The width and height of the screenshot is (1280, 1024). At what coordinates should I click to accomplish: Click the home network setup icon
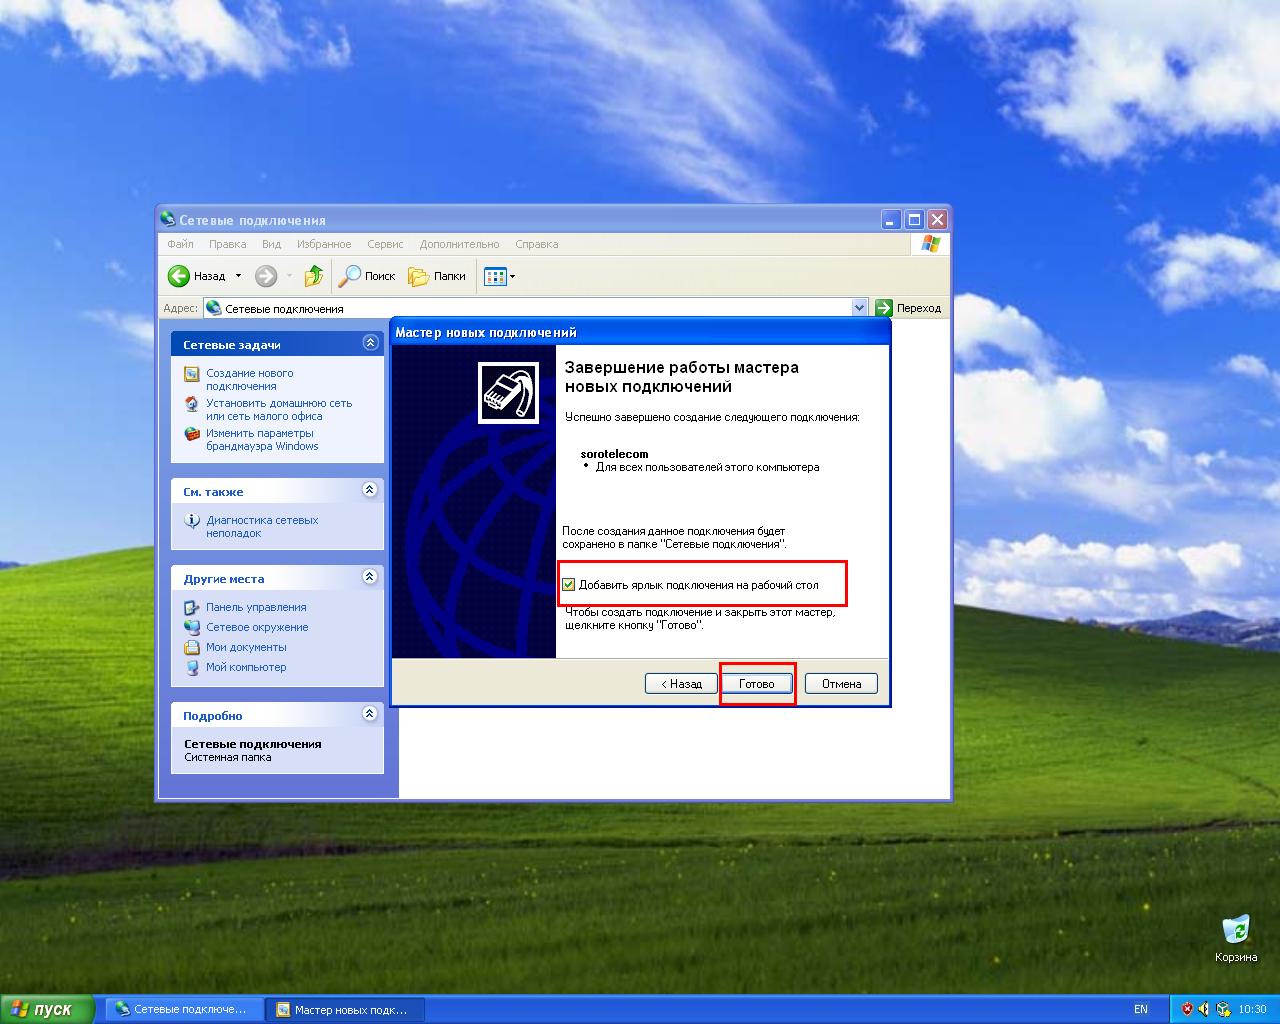click(192, 404)
